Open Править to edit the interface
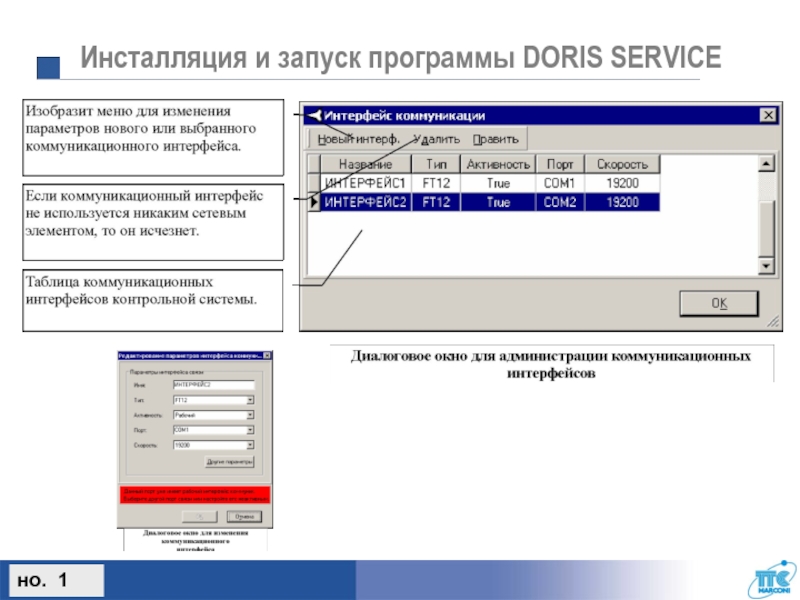 click(495, 139)
